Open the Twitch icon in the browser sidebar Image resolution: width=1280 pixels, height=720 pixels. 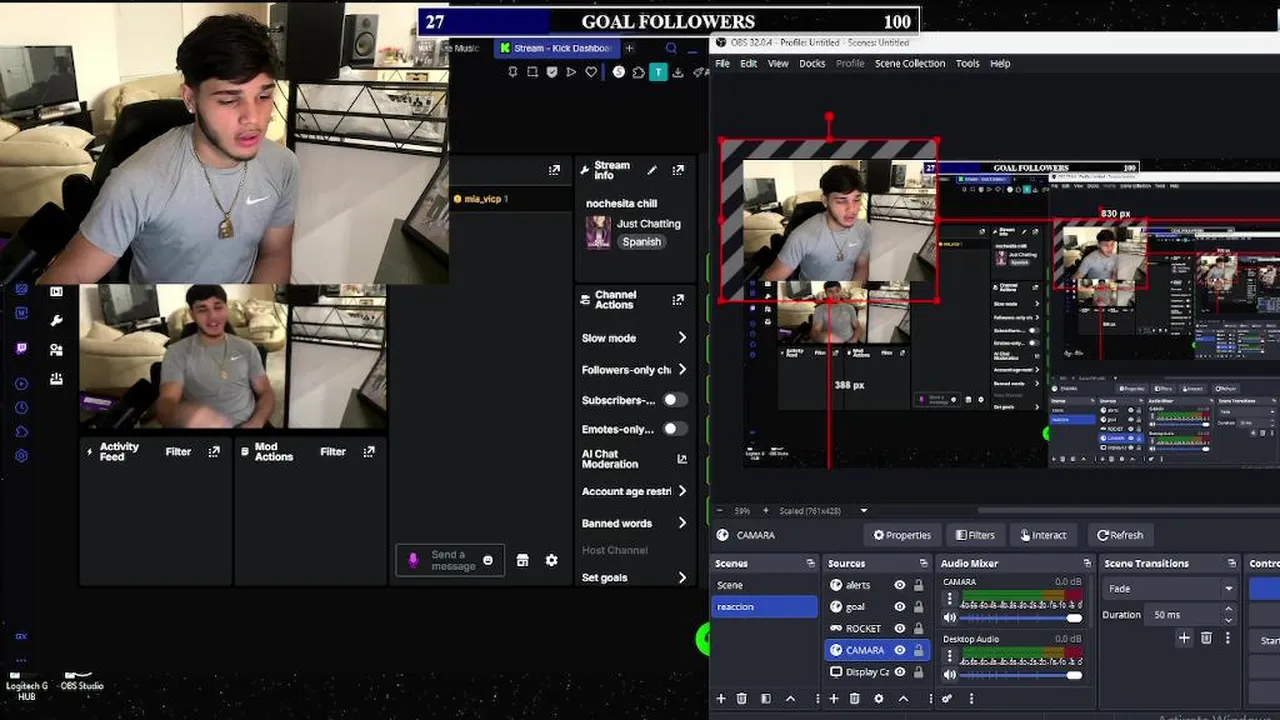[x=22, y=348]
